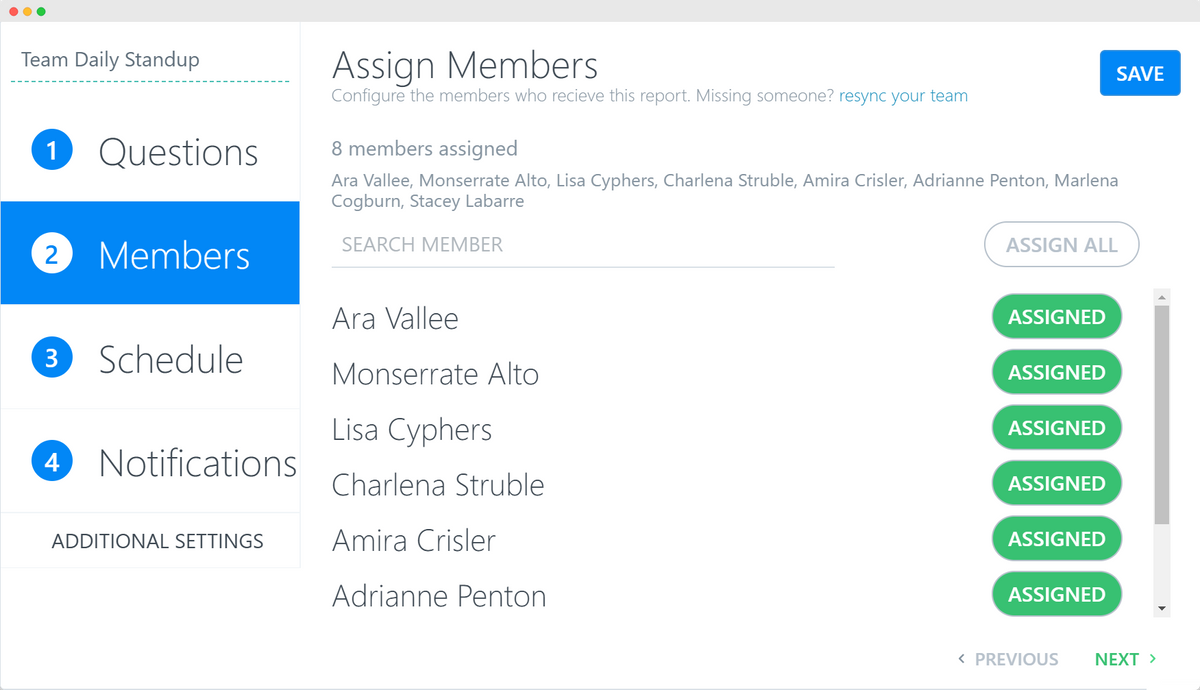Viewport: 1200px width, 690px height.
Task: Toggle Lisa Cyphers' Assigned button
Action: (1056, 428)
